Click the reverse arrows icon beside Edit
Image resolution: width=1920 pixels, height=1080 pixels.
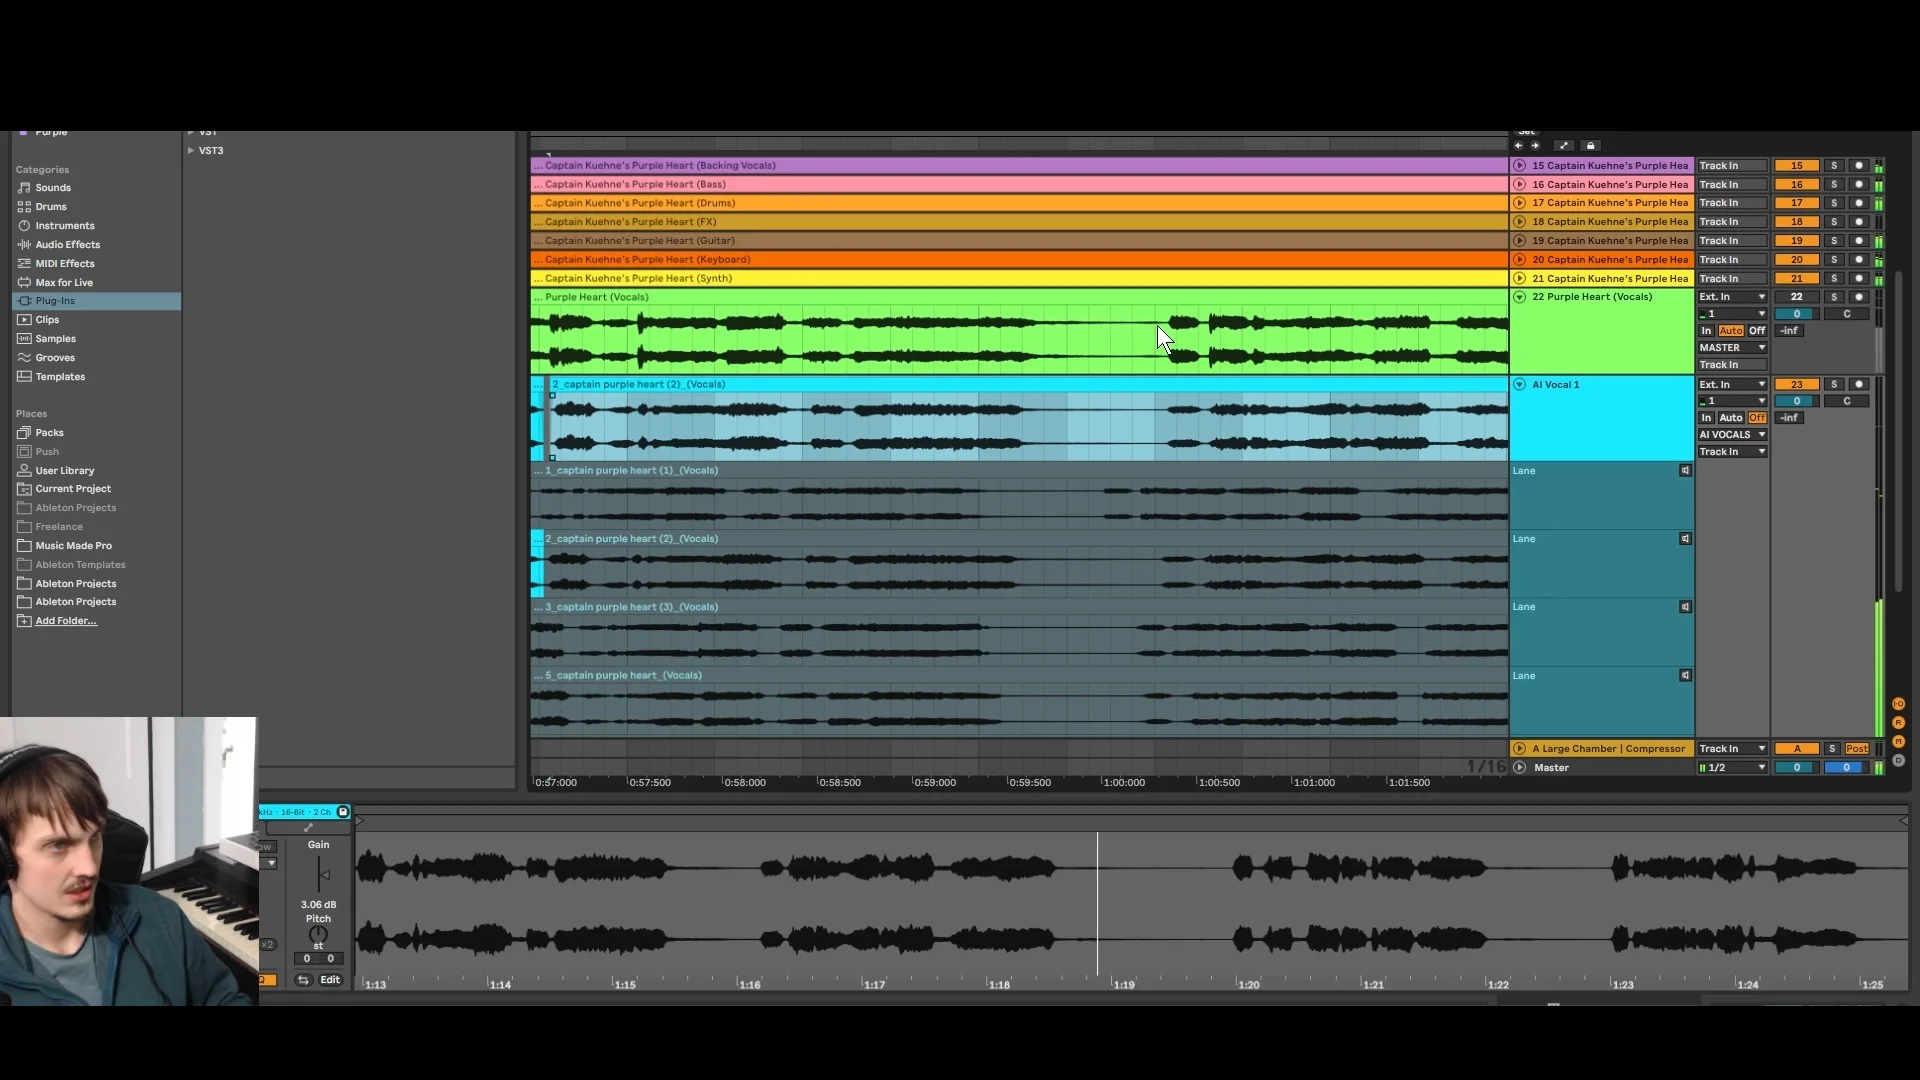[304, 980]
